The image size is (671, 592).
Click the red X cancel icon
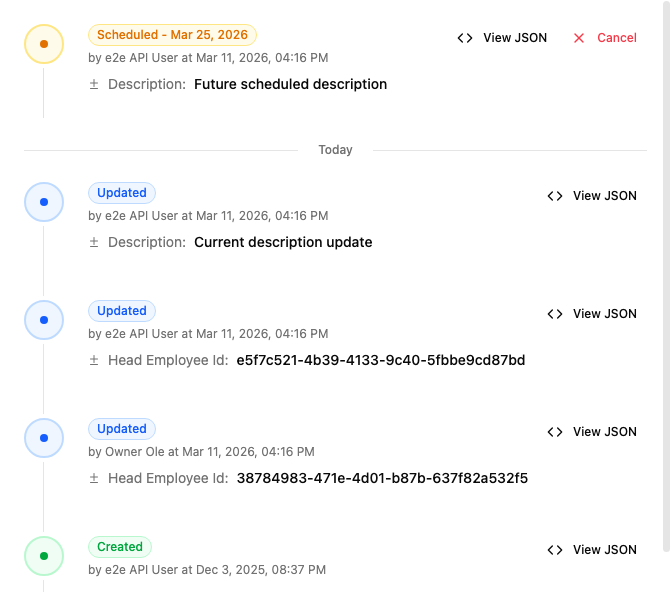[x=579, y=38]
